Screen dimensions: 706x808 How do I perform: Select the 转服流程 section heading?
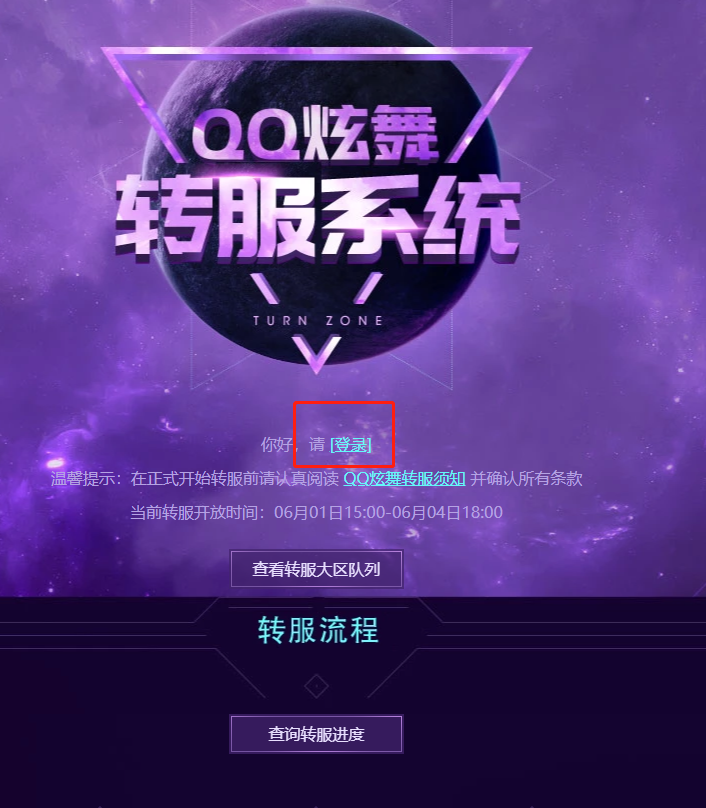(318, 630)
